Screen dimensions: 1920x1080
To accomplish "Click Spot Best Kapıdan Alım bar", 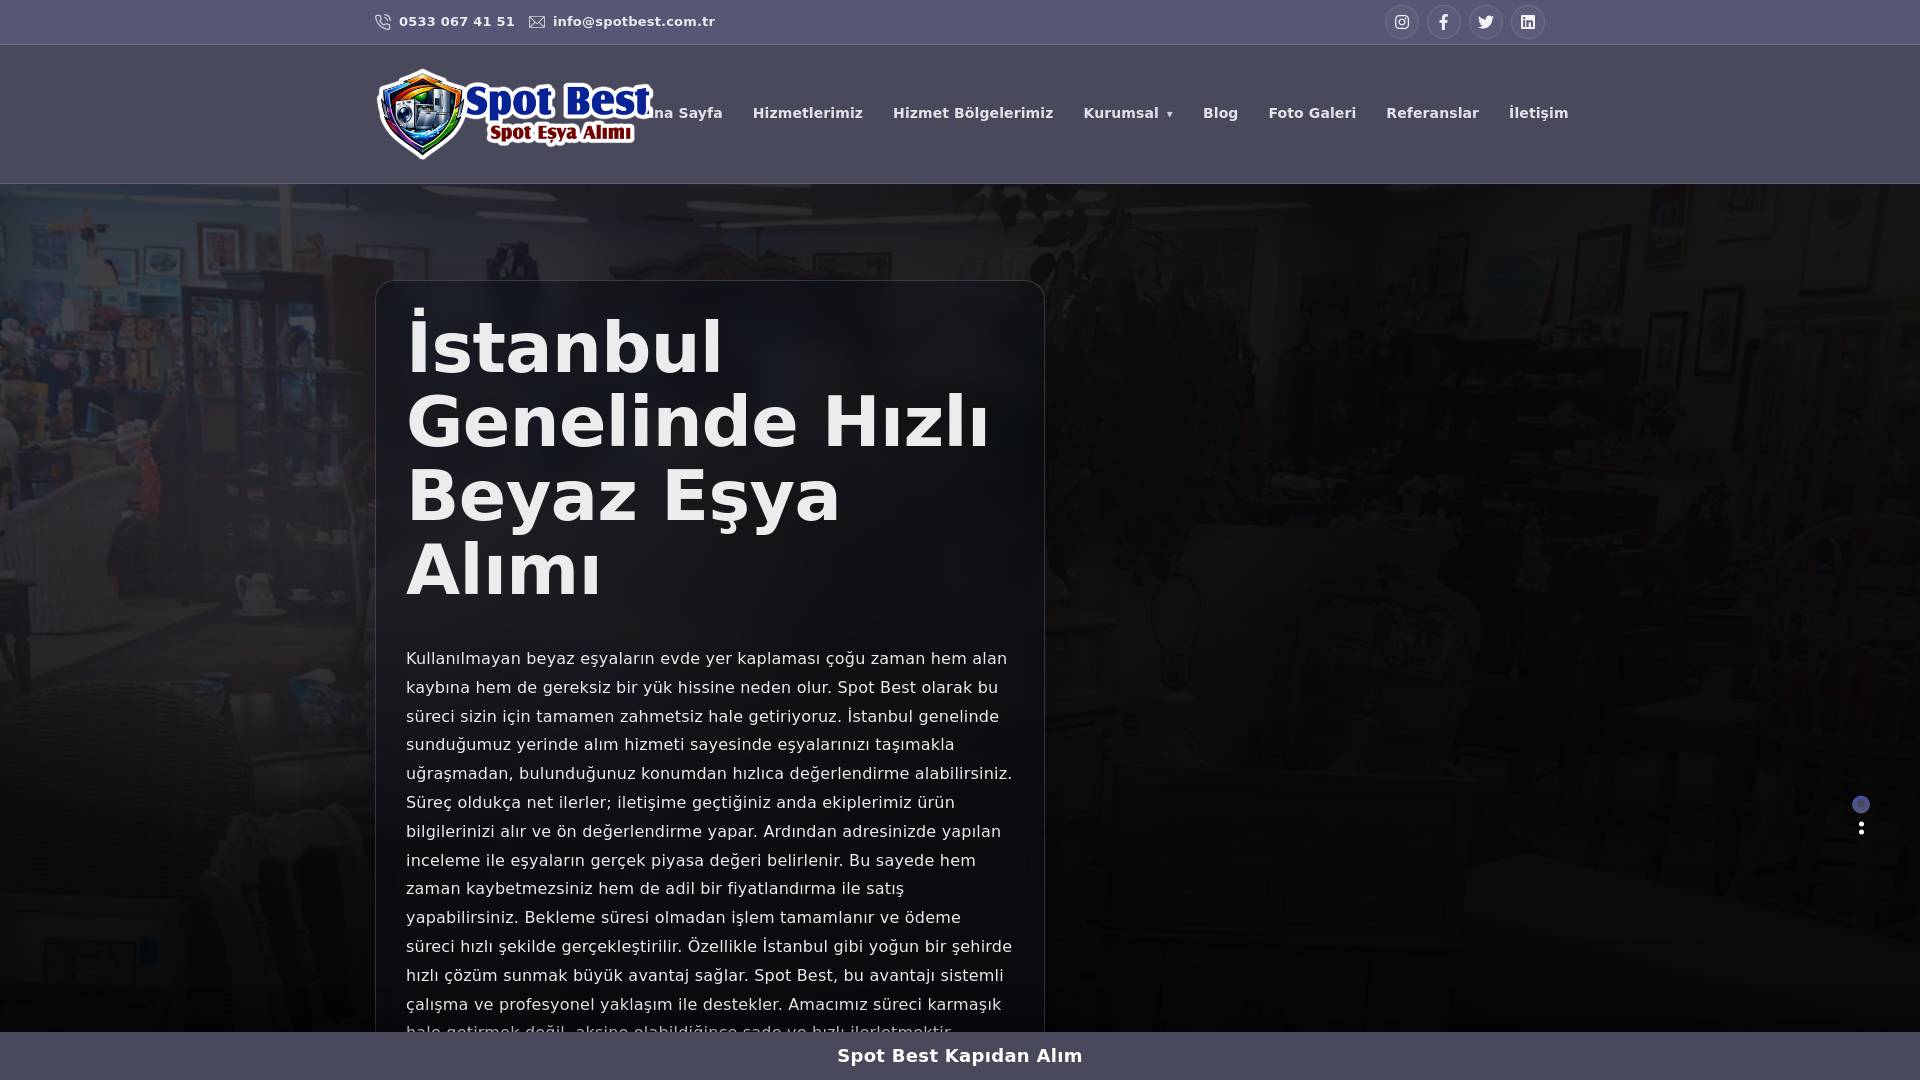I will (960, 1056).
